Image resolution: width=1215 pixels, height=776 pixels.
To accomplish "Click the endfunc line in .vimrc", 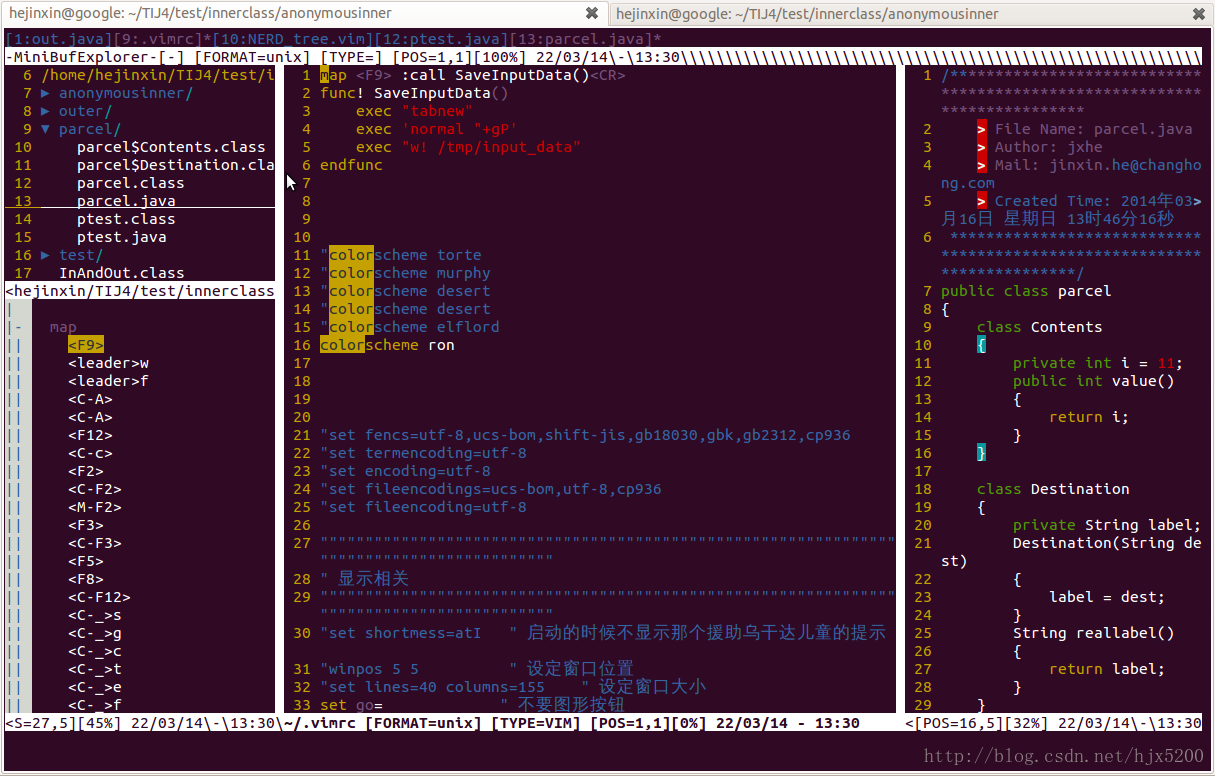I will coord(351,165).
